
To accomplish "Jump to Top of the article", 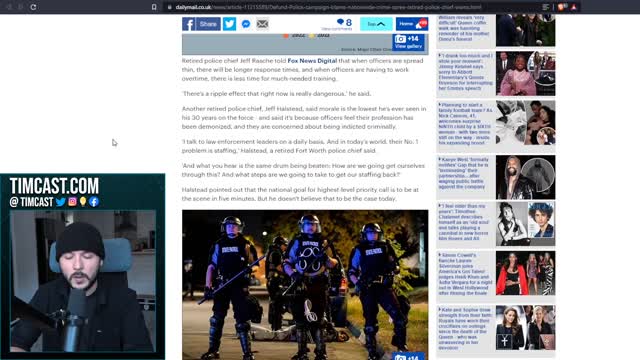I will [x=376, y=24].
